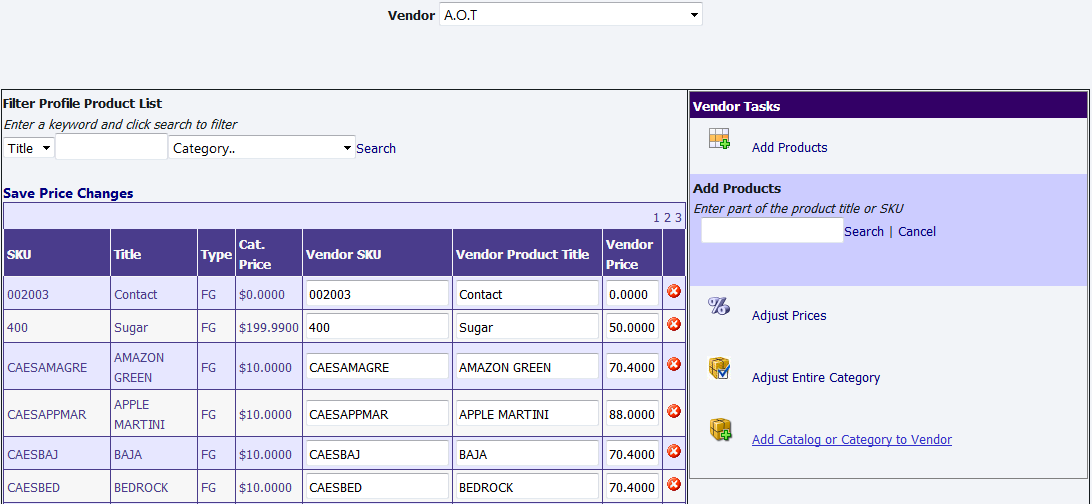Cancel the Add Products search

click(x=917, y=231)
